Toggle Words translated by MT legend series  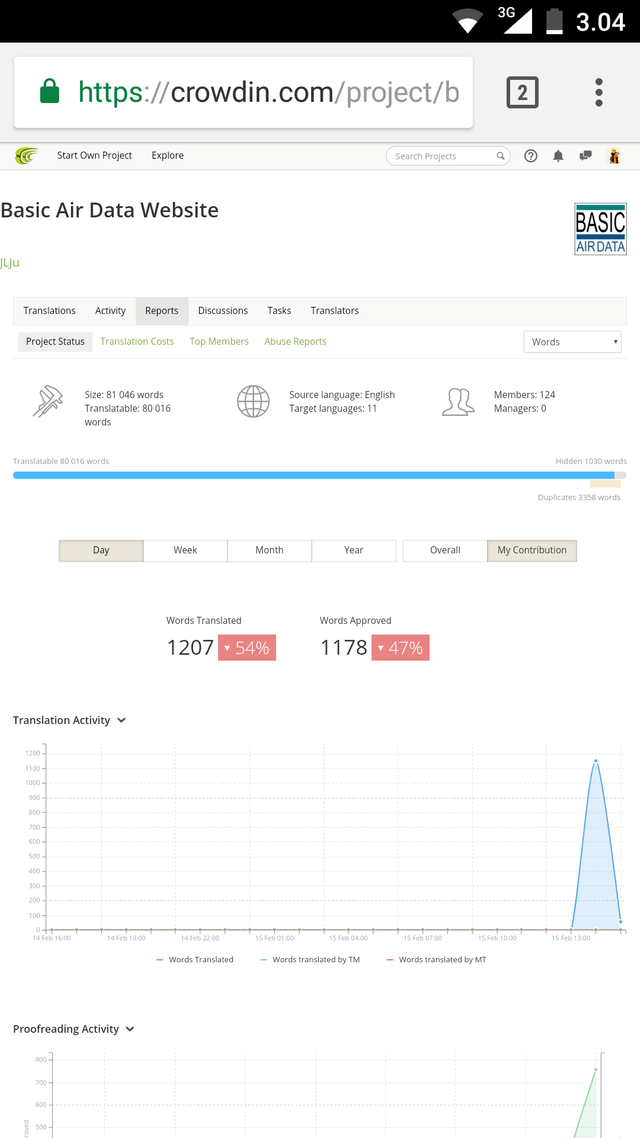coord(436,959)
